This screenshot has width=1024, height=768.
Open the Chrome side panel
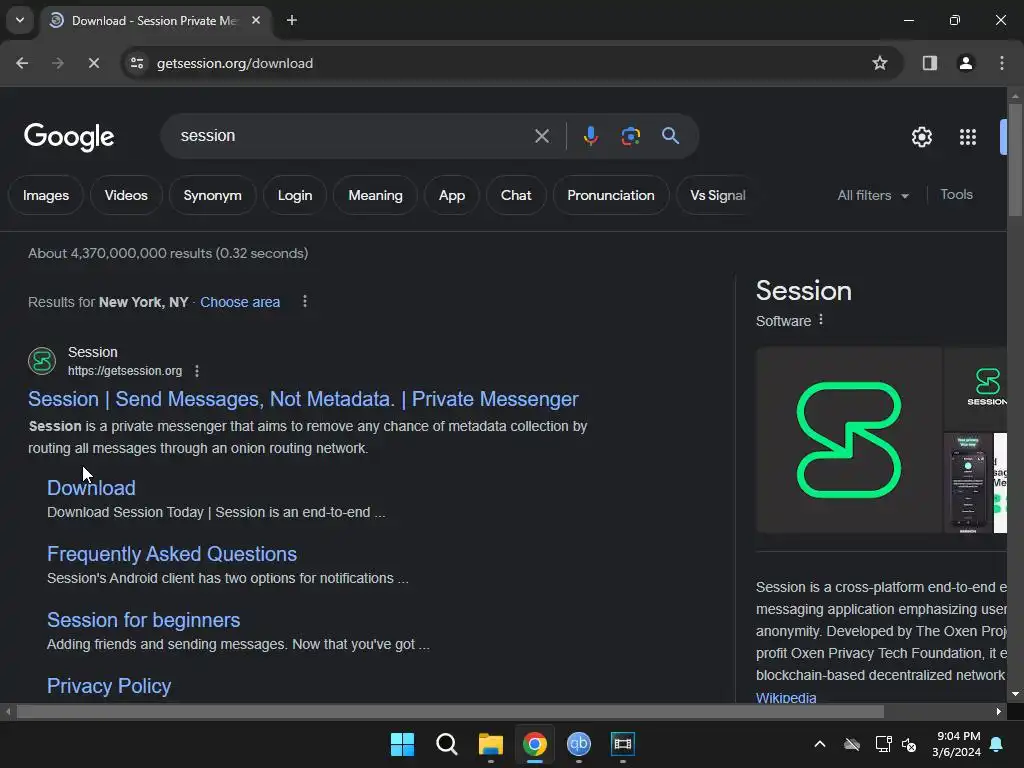point(929,63)
